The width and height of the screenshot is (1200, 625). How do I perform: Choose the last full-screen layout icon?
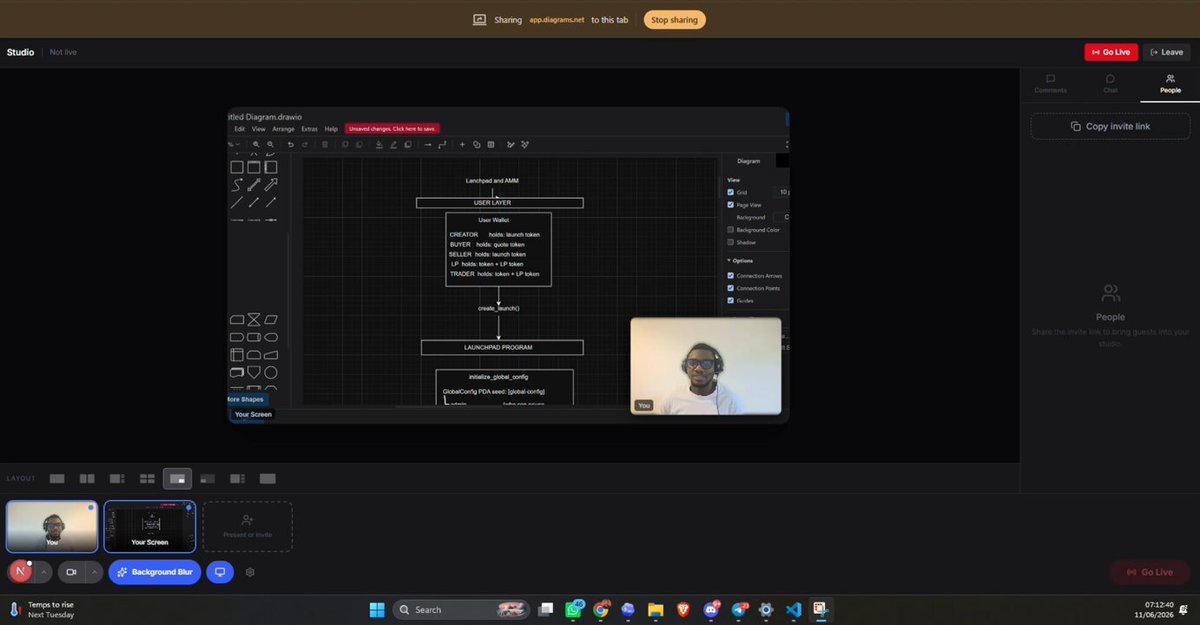click(267, 479)
